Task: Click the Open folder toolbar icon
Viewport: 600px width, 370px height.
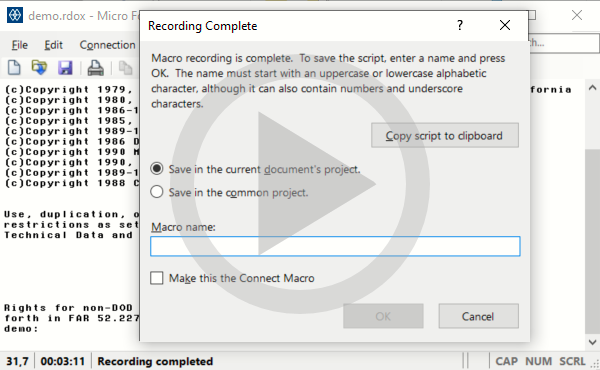Action: (x=39, y=68)
